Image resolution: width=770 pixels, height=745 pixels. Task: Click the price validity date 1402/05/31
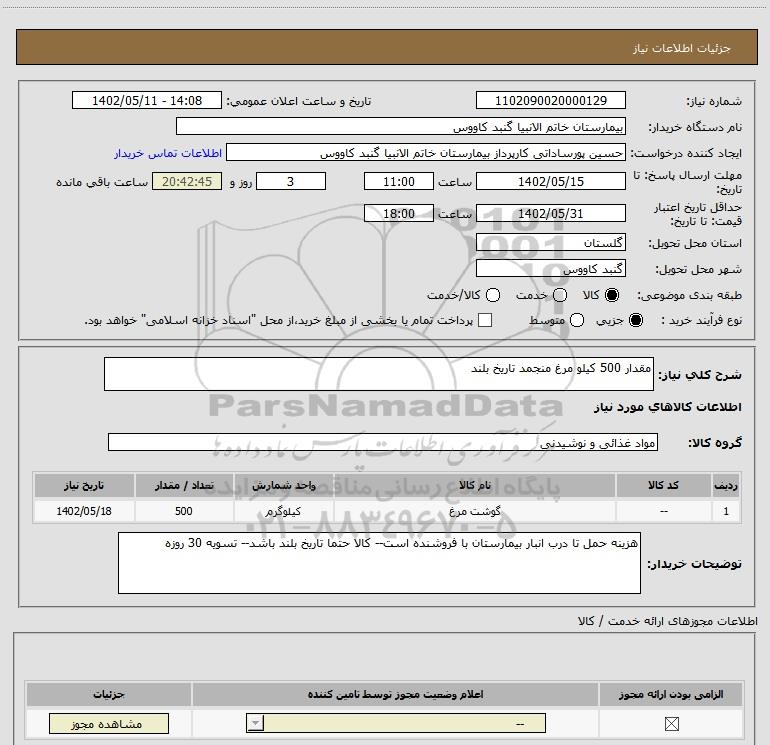pos(550,213)
